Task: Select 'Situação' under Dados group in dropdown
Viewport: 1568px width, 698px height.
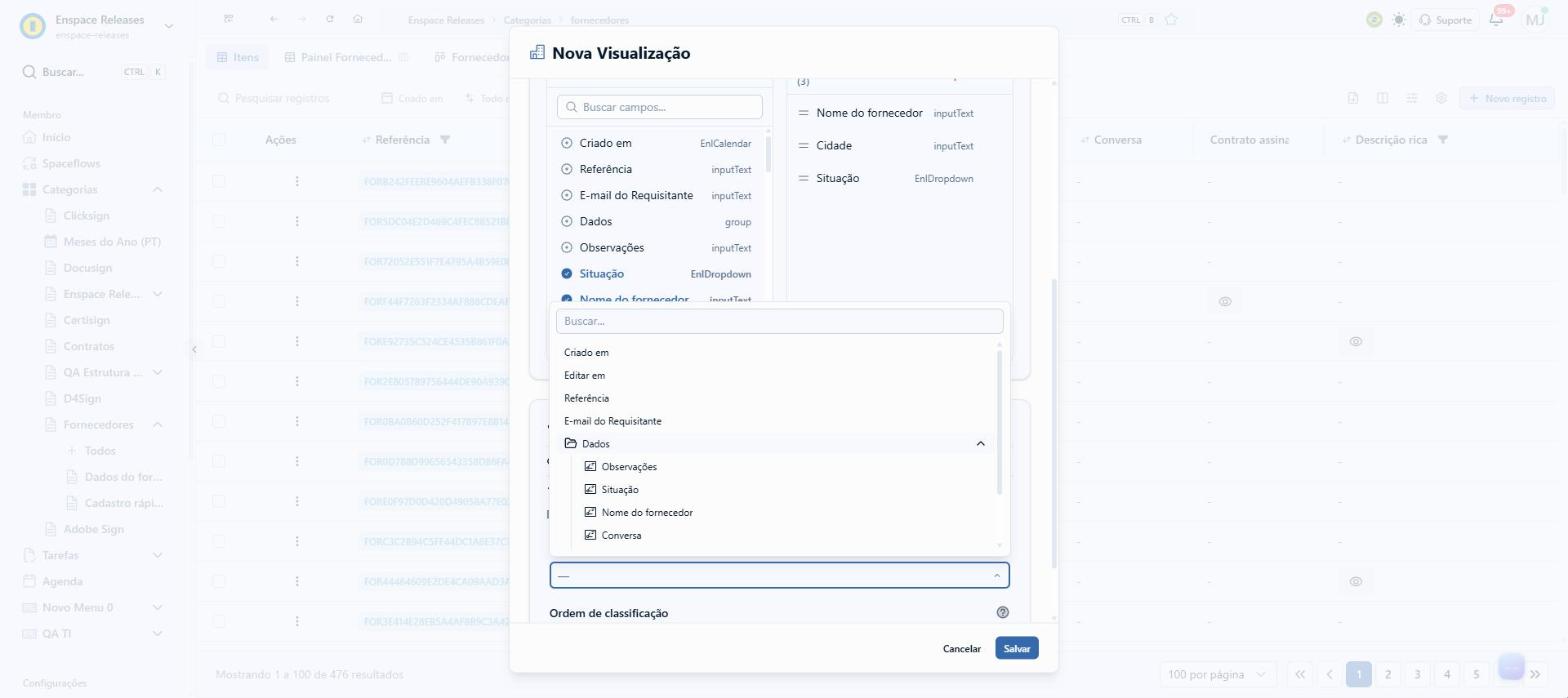Action: click(x=620, y=490)
